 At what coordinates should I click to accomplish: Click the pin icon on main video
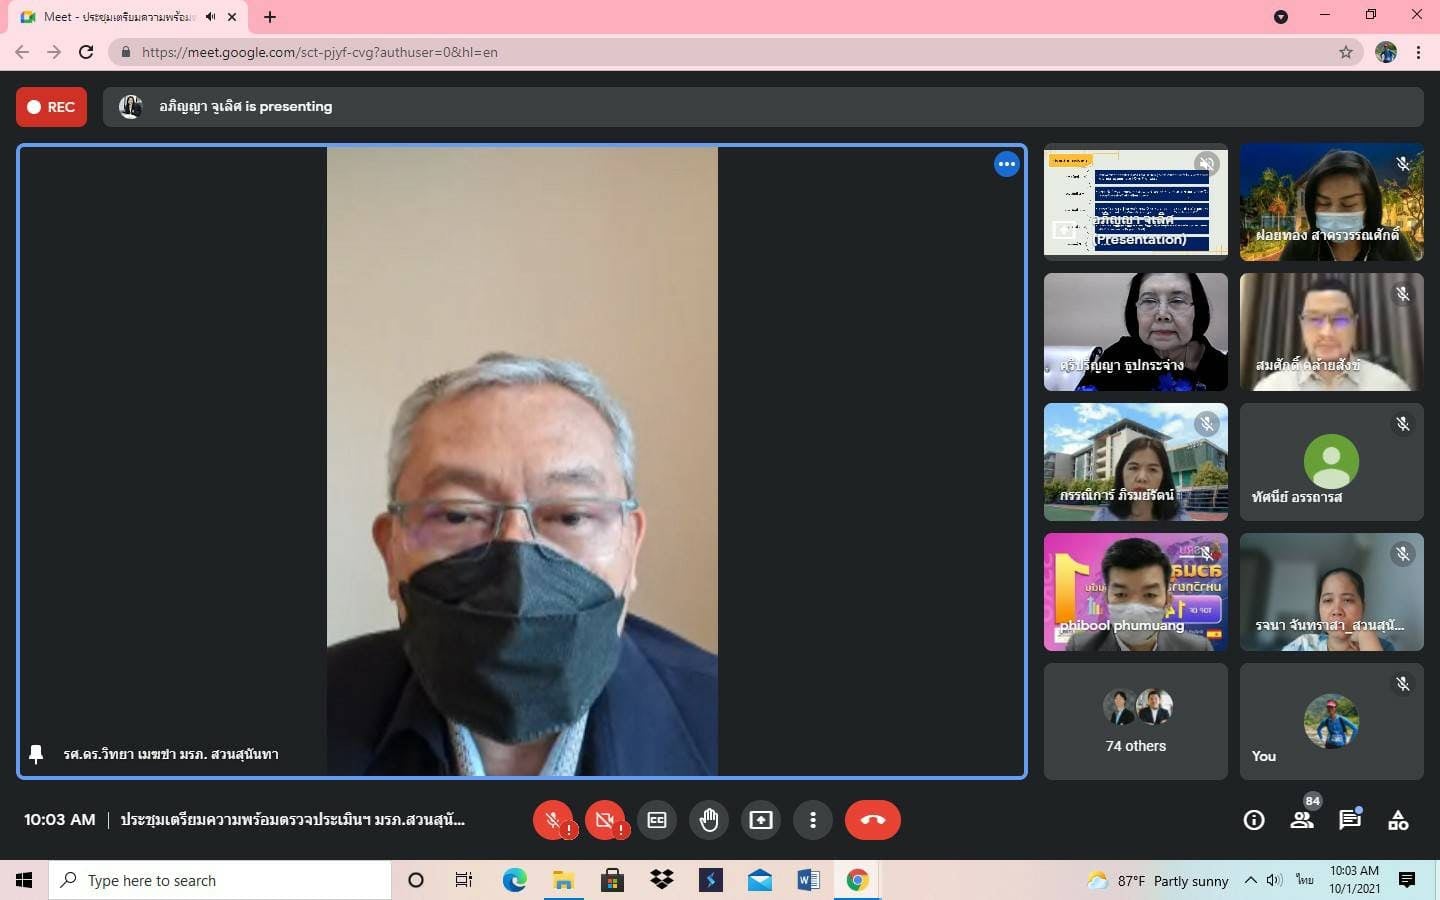pyautogui.click(x=36, y=754)
